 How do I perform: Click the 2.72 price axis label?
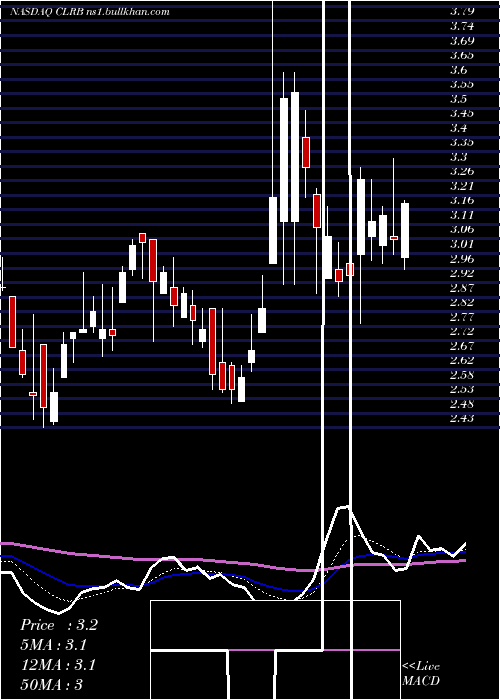click(x=462, y=331)
